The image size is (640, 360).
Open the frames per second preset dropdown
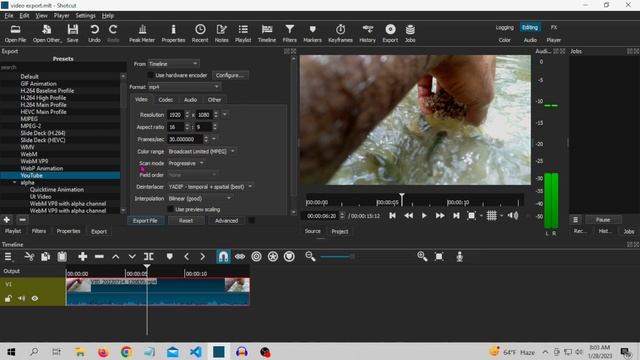[x=214, y=139]
